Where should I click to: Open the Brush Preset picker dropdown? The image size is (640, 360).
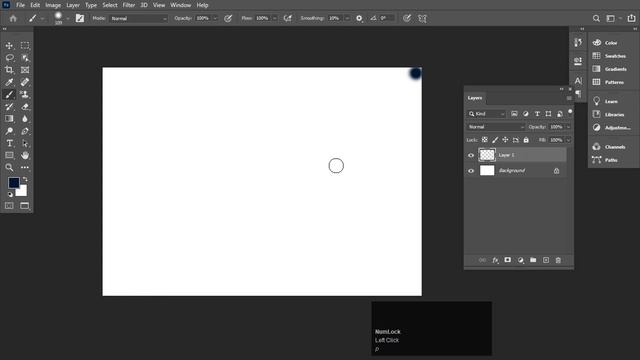(x=68, y=18)
